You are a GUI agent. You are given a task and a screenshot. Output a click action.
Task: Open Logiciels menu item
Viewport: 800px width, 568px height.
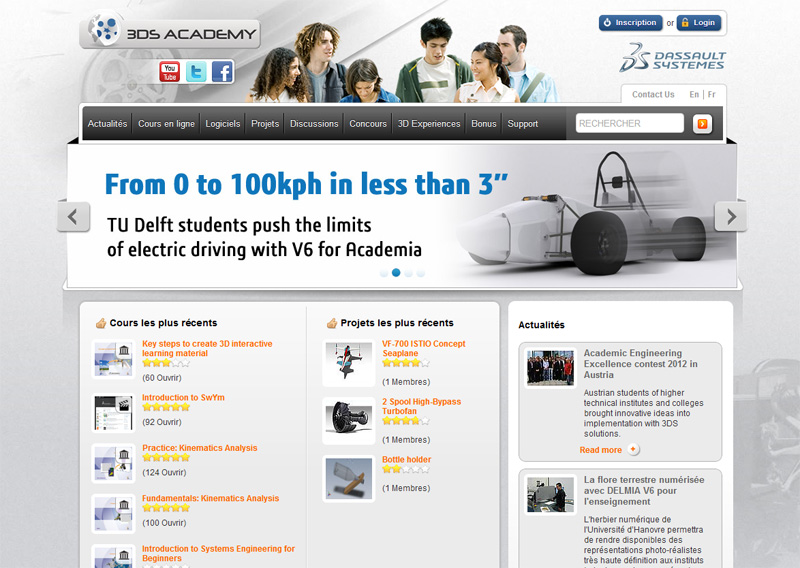222,124
